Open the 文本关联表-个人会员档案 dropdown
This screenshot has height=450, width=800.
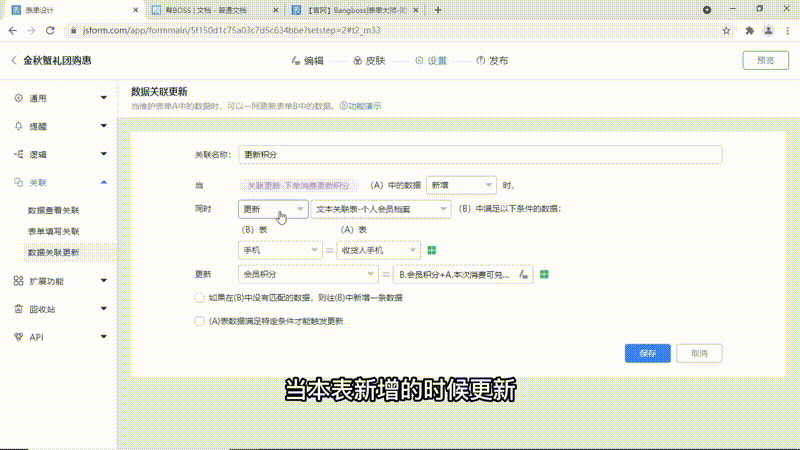pyautogui.click(x=380, y=209)
